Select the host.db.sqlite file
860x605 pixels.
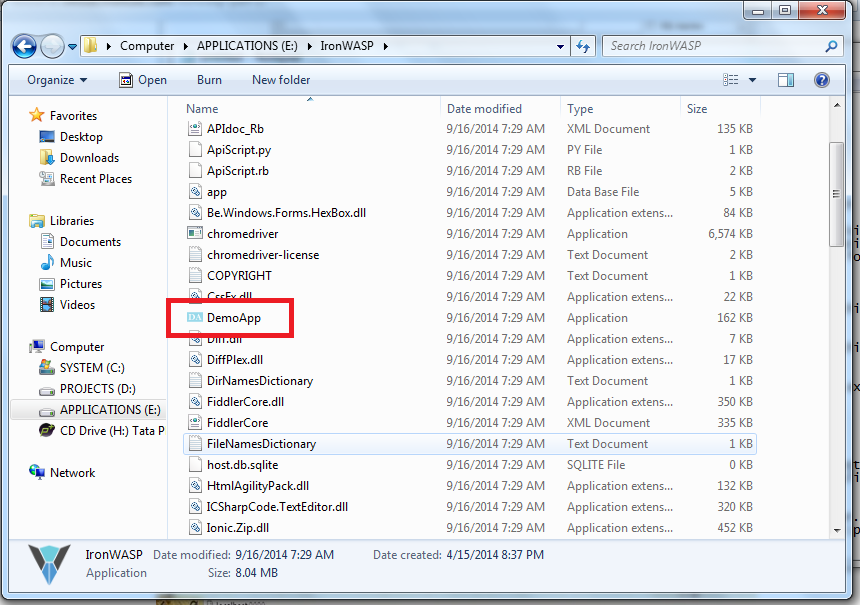pyautogui.click(x=240, y=464)
